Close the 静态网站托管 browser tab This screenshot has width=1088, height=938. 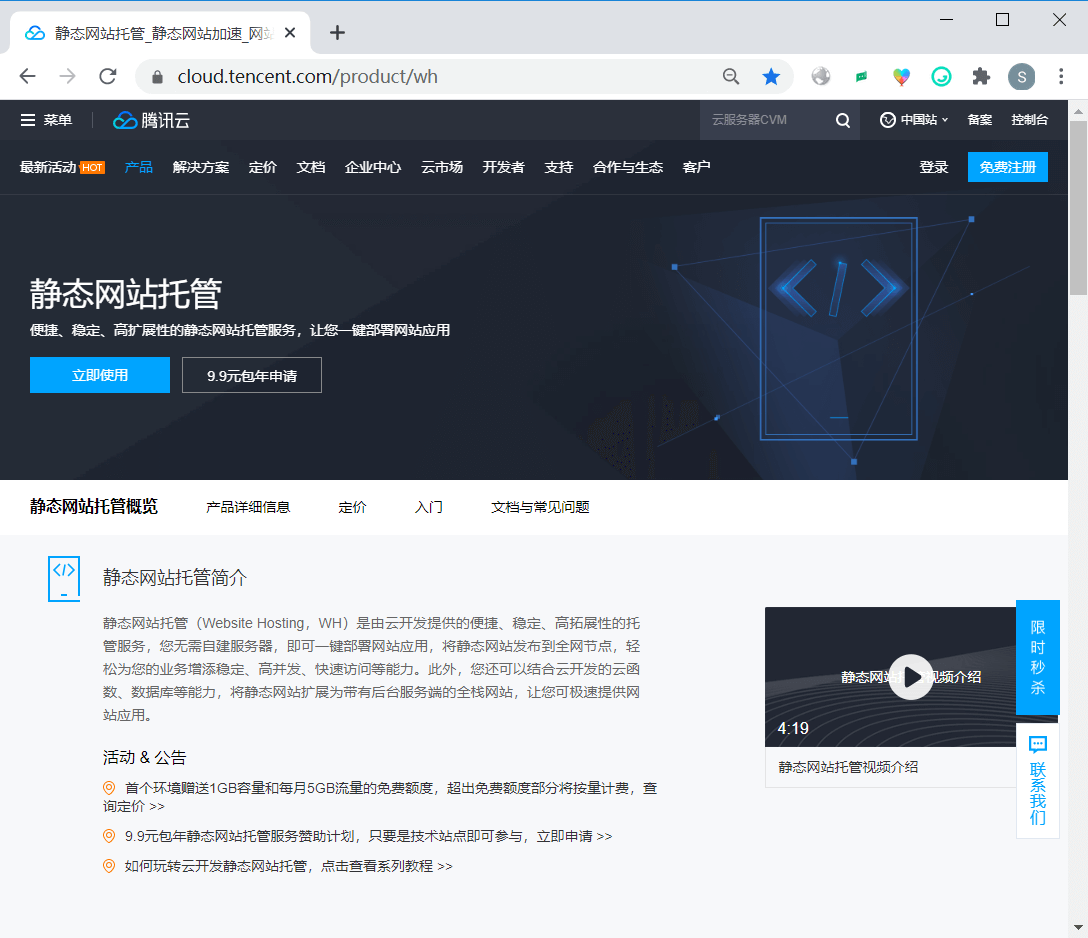pos(290,33)
